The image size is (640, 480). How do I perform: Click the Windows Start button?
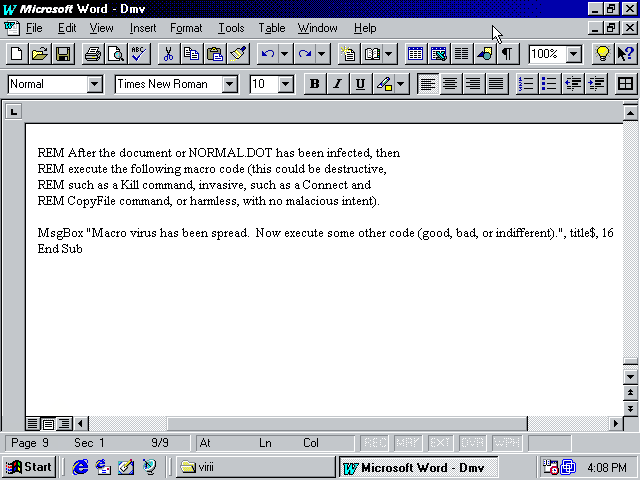pos(29,467)
